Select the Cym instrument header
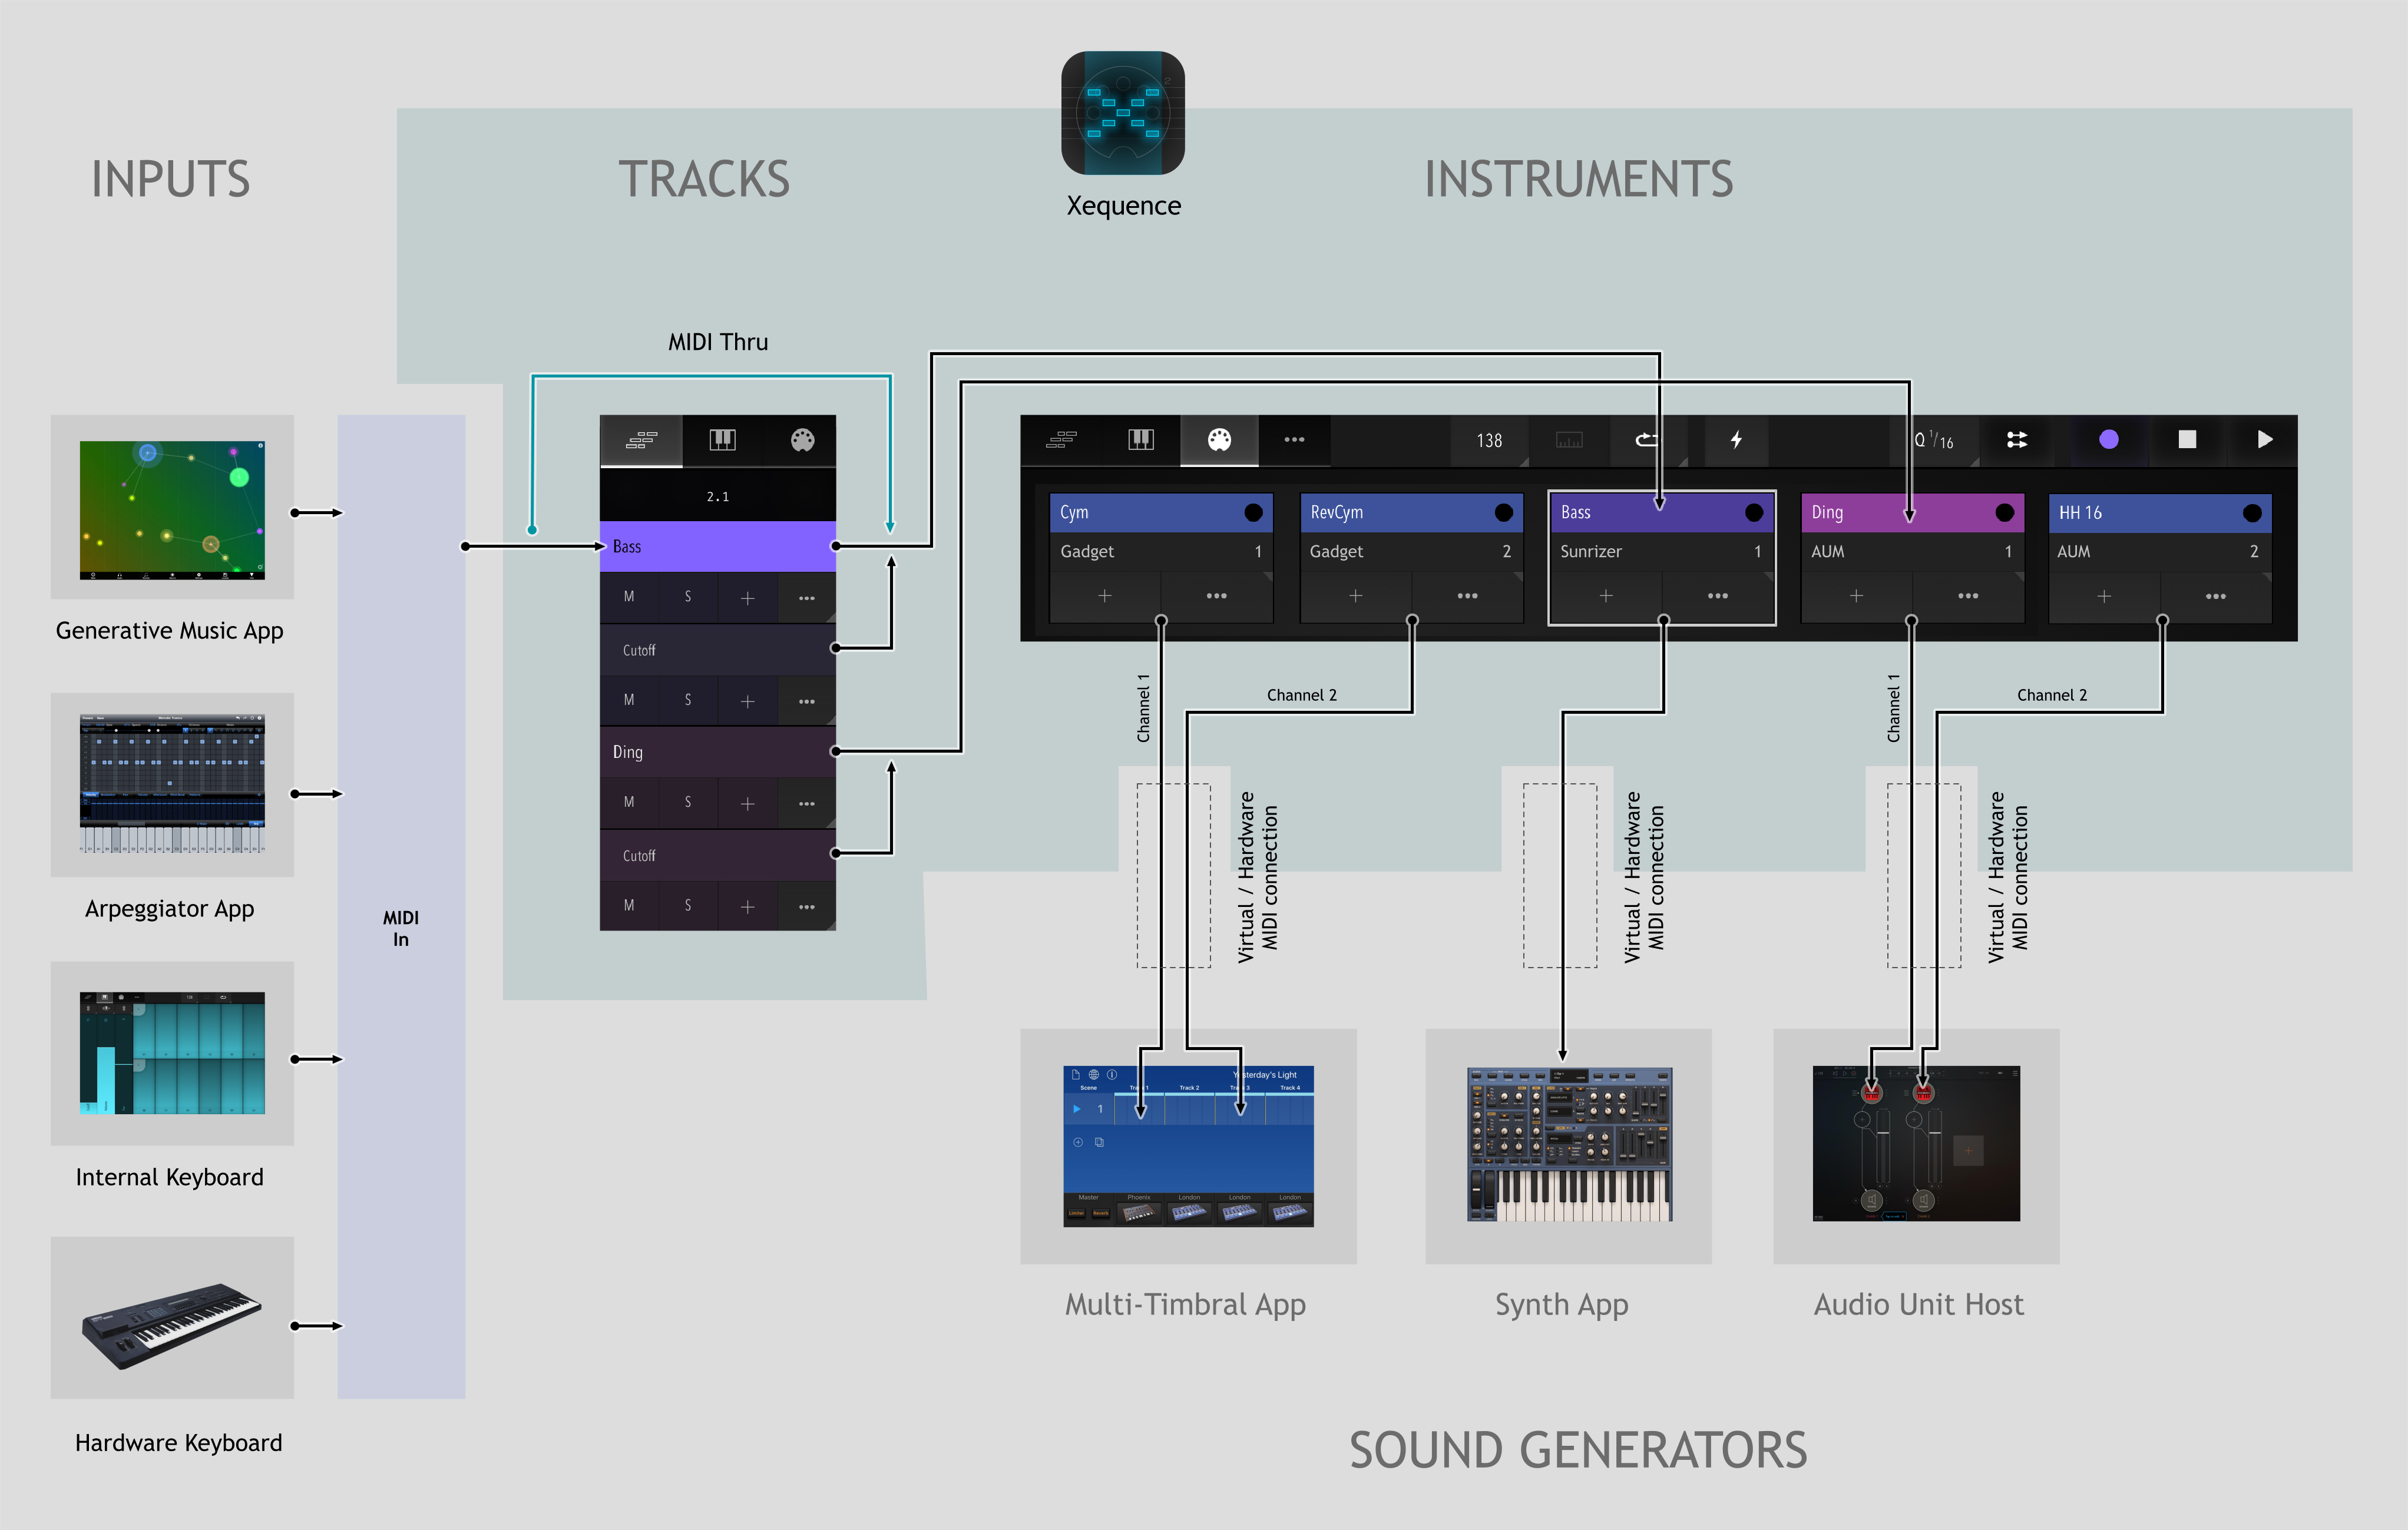Image resolution: width=2408 pixels, height=1530 pixels. click(x=1161, y=512)
